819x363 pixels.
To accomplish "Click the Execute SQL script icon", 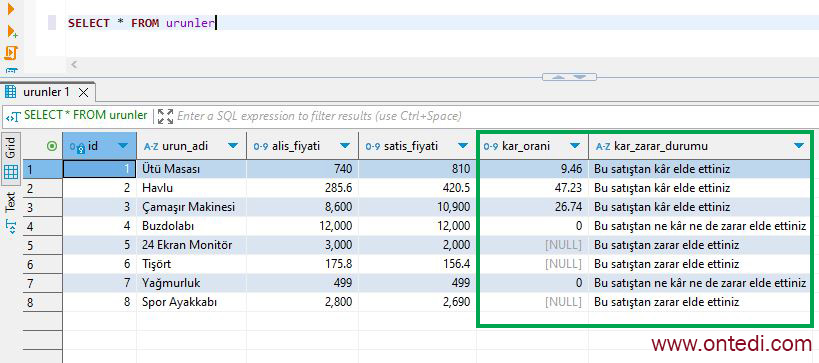I will [11, 53].
